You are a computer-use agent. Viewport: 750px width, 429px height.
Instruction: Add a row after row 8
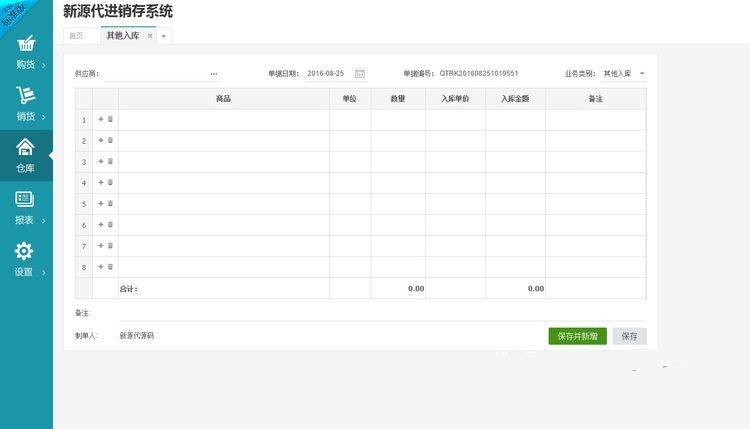(x=101, y=266)
